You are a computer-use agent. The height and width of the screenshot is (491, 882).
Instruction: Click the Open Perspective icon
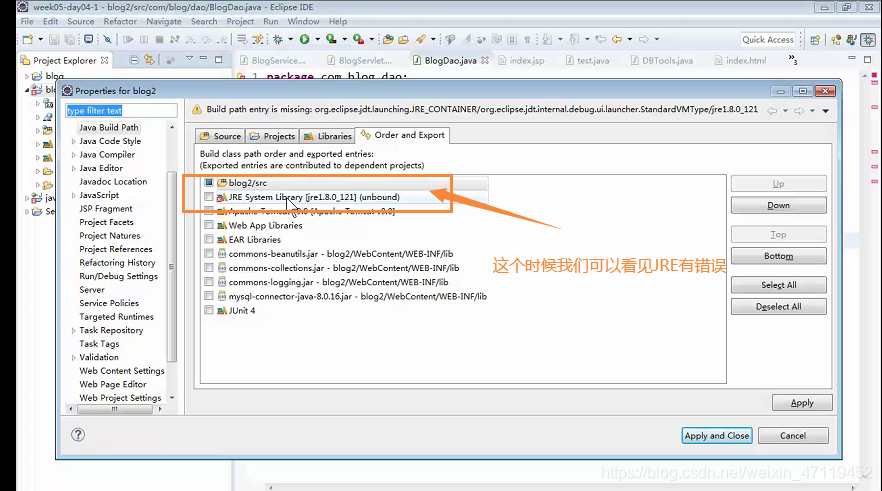tap(815, 40)
